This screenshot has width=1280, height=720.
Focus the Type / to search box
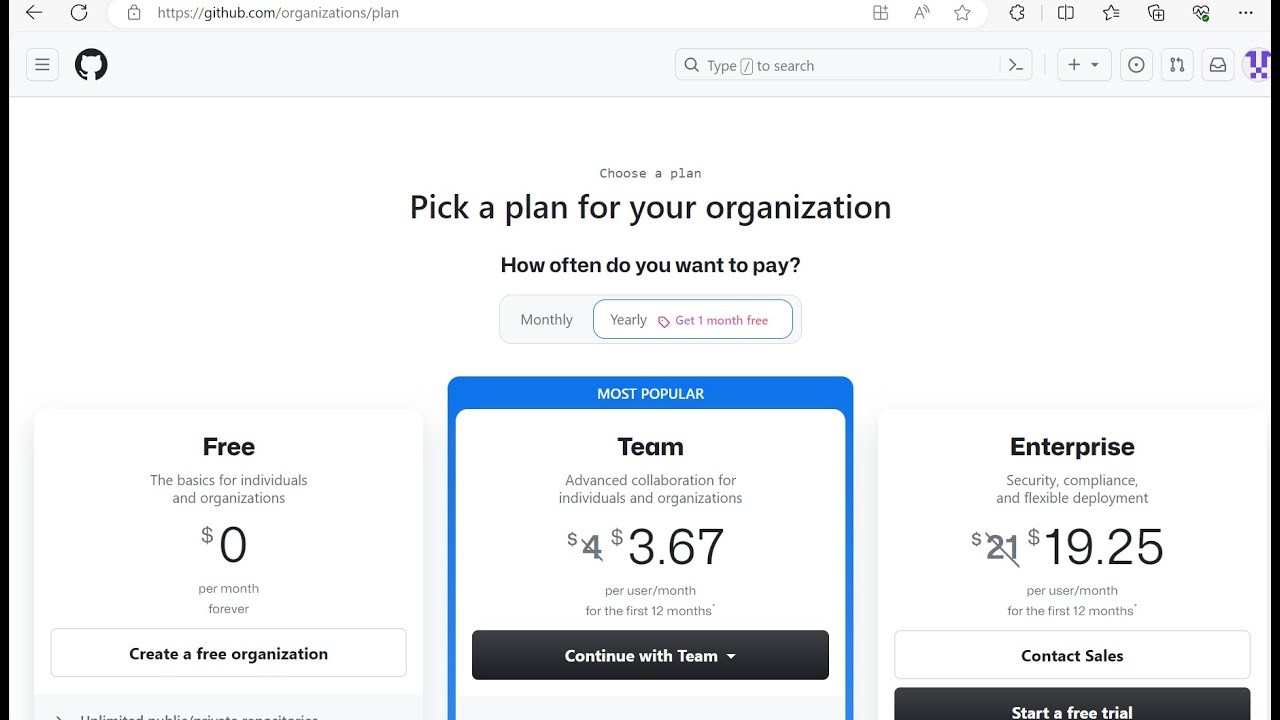(854, 65)
